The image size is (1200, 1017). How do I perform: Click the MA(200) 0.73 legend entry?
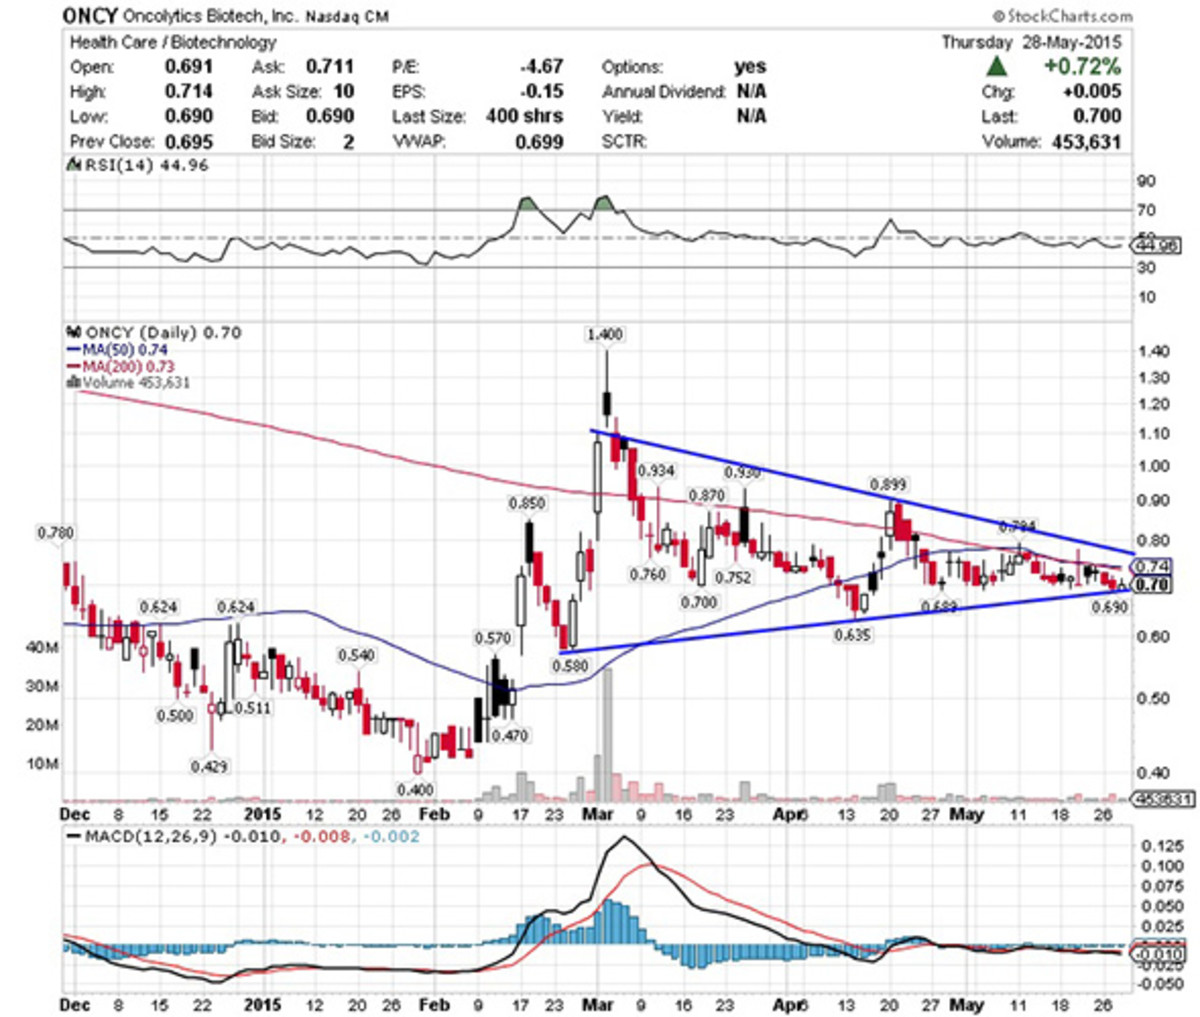coord(127,366)
